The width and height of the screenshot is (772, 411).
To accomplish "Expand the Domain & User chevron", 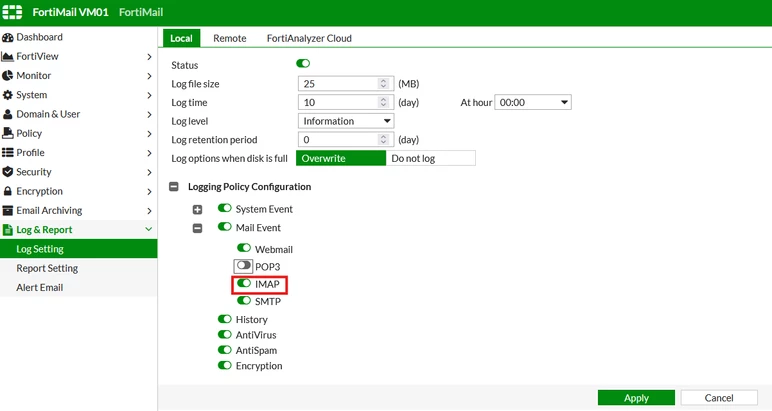I will 149,115.
